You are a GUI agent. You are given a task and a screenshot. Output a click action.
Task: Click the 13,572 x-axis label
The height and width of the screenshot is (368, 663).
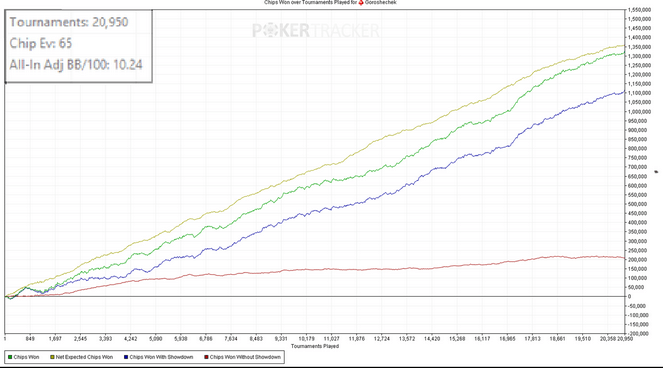tap(407, 339)
